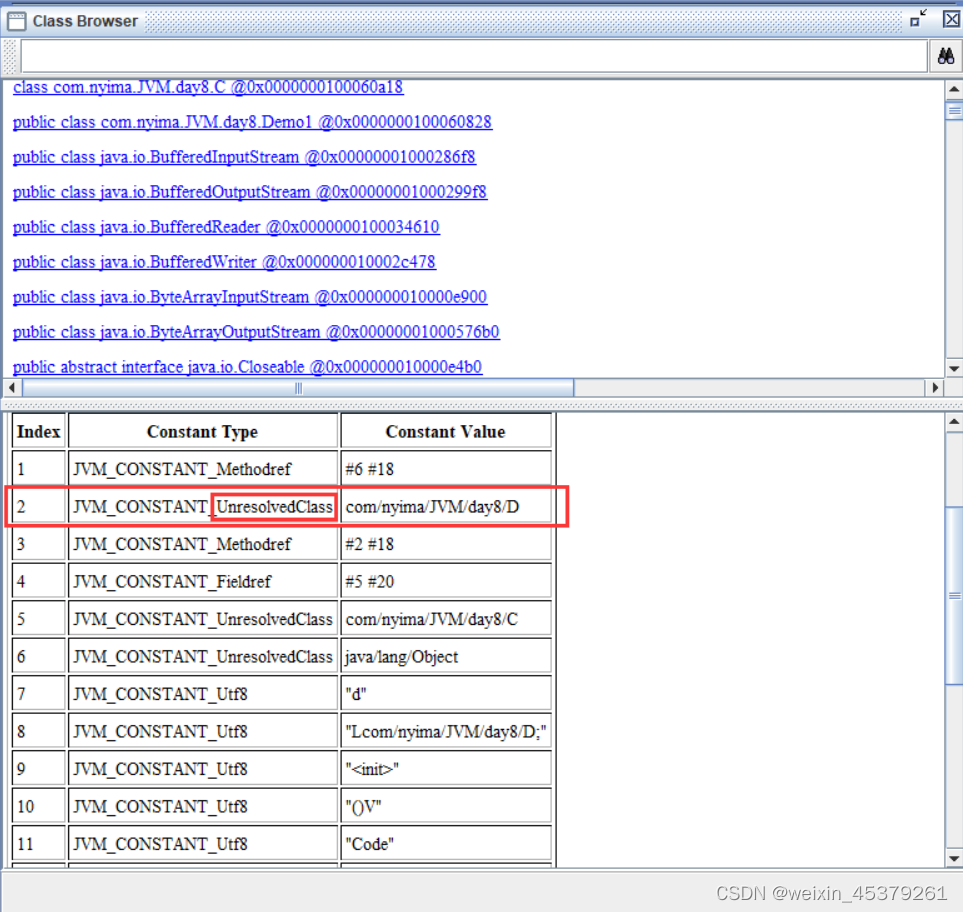Click the Class Browser window icon
Viewport: 963px width, 912px height.
click(16, 21)
